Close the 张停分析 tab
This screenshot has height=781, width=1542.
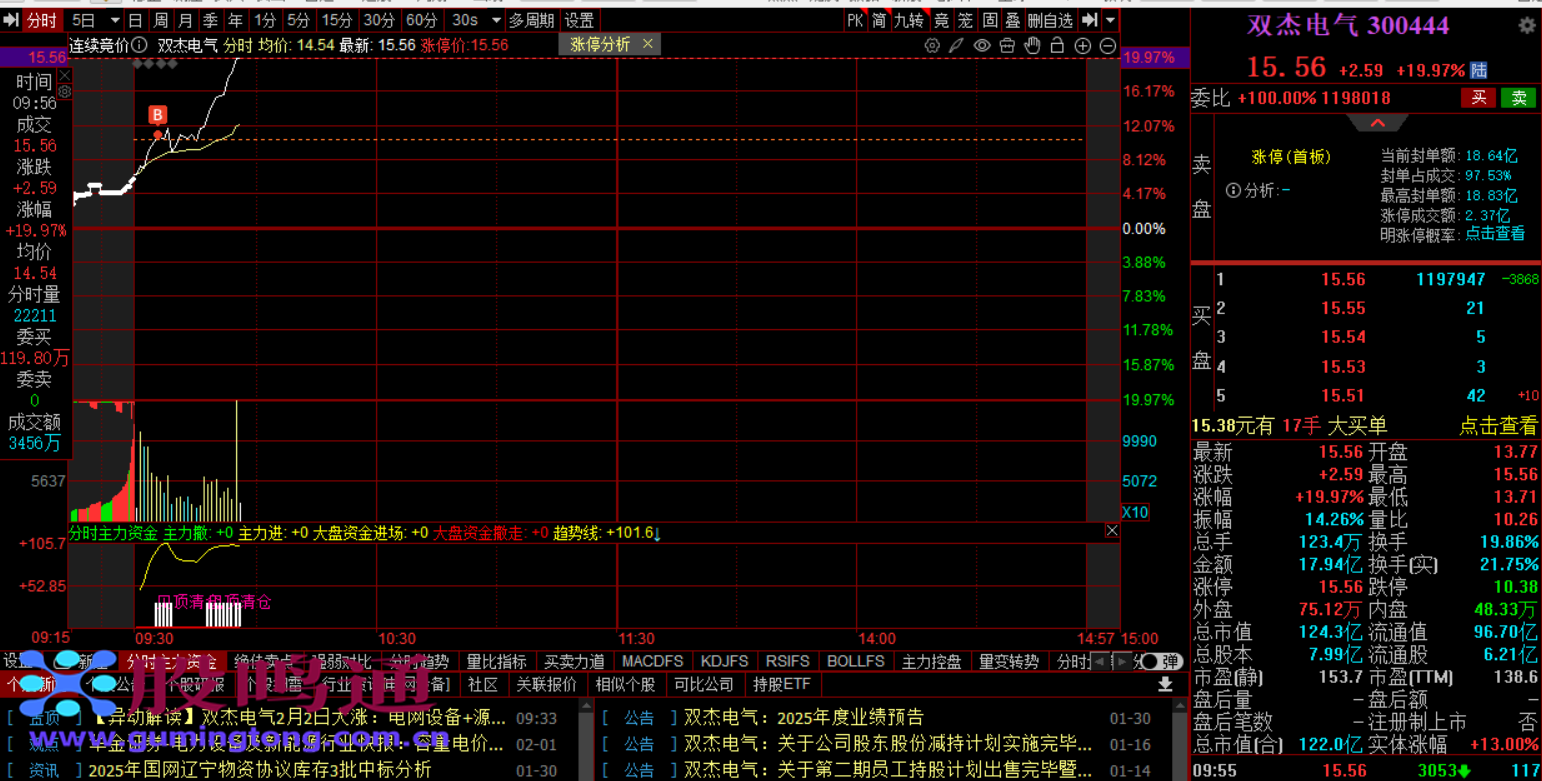click(x=648, y=44)
